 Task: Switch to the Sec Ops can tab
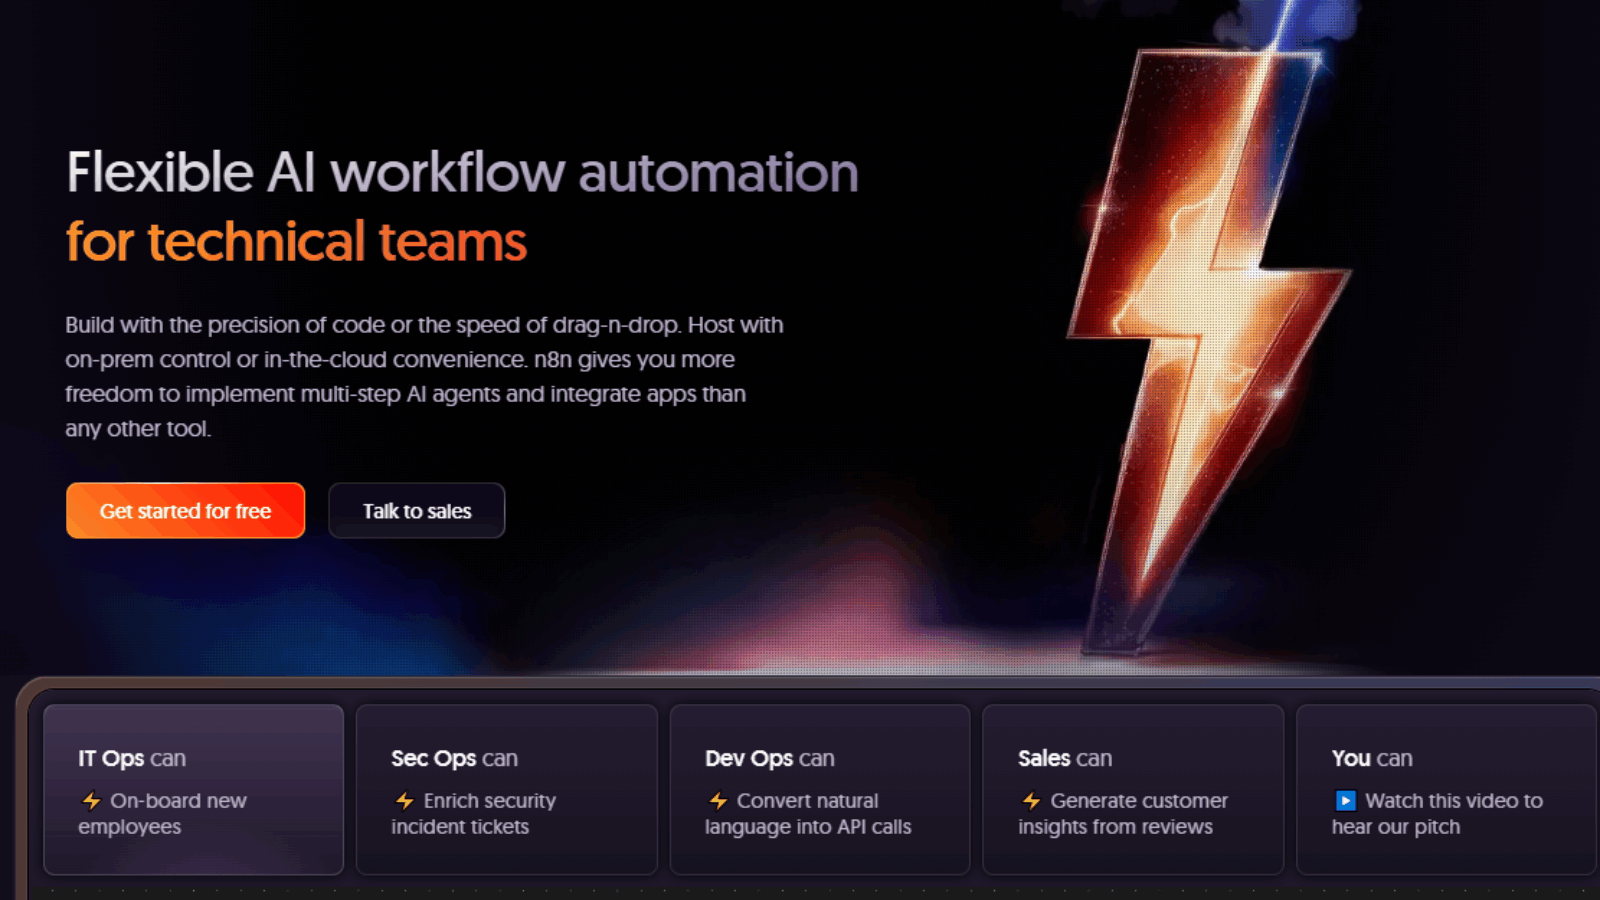[x=454, y=759]
